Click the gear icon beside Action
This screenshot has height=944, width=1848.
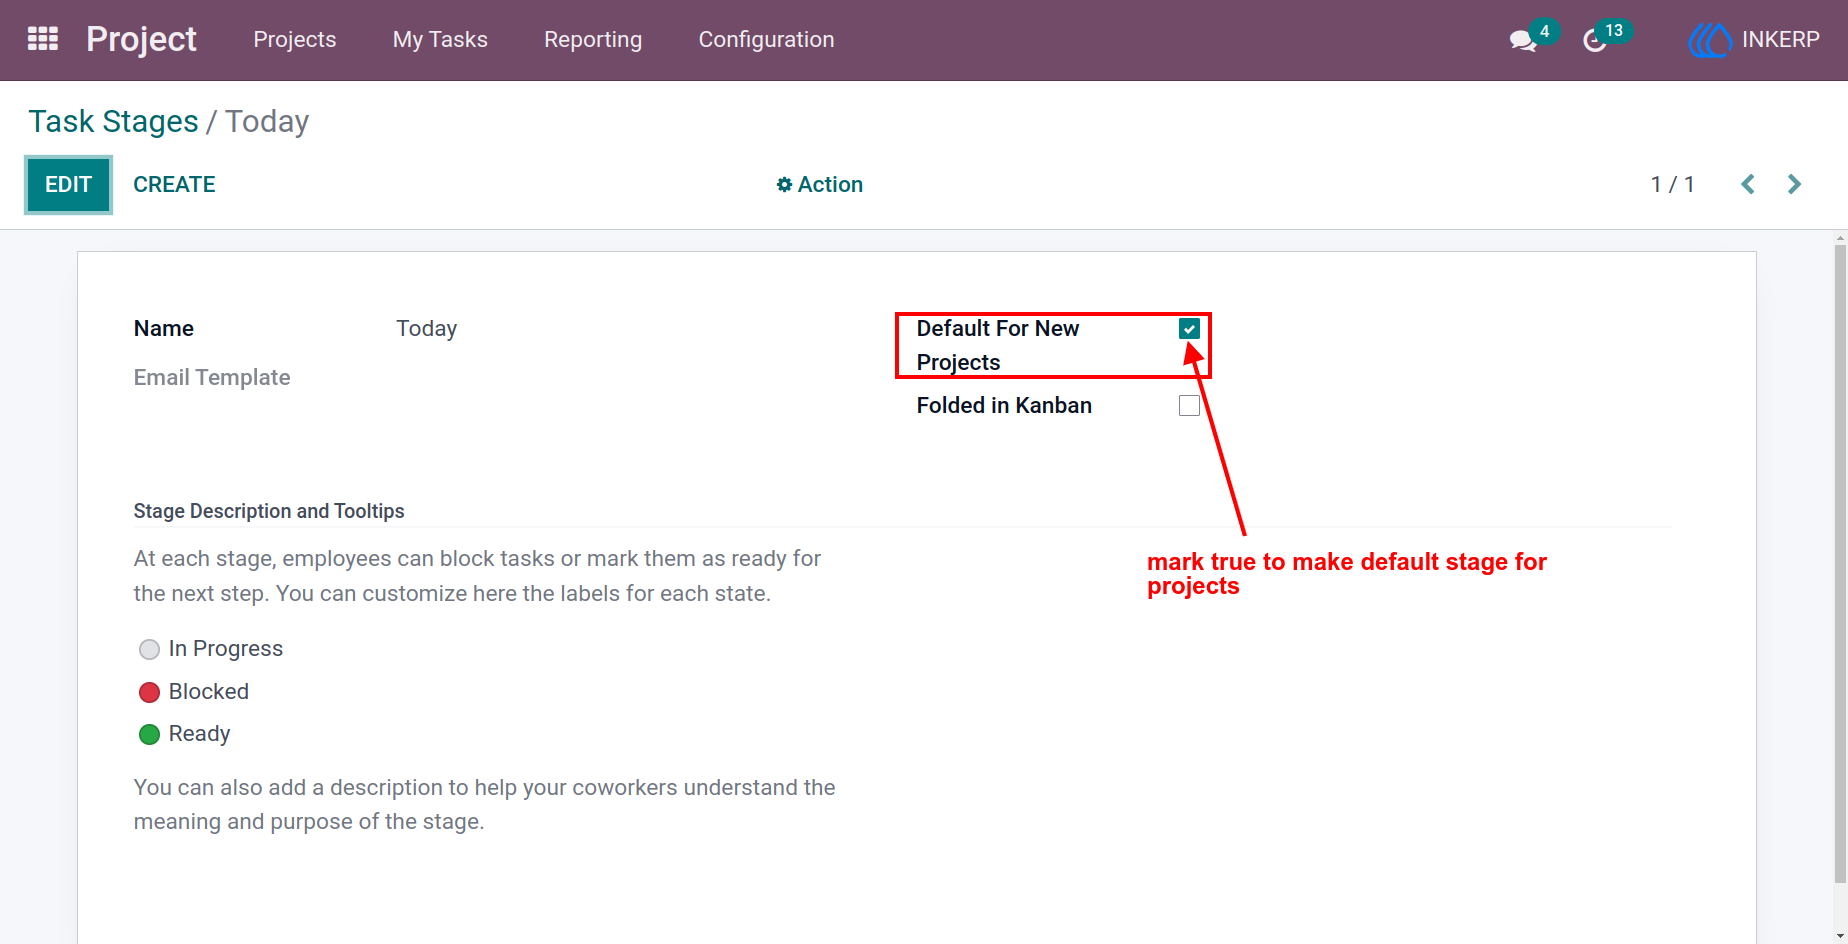coord(784,184)
